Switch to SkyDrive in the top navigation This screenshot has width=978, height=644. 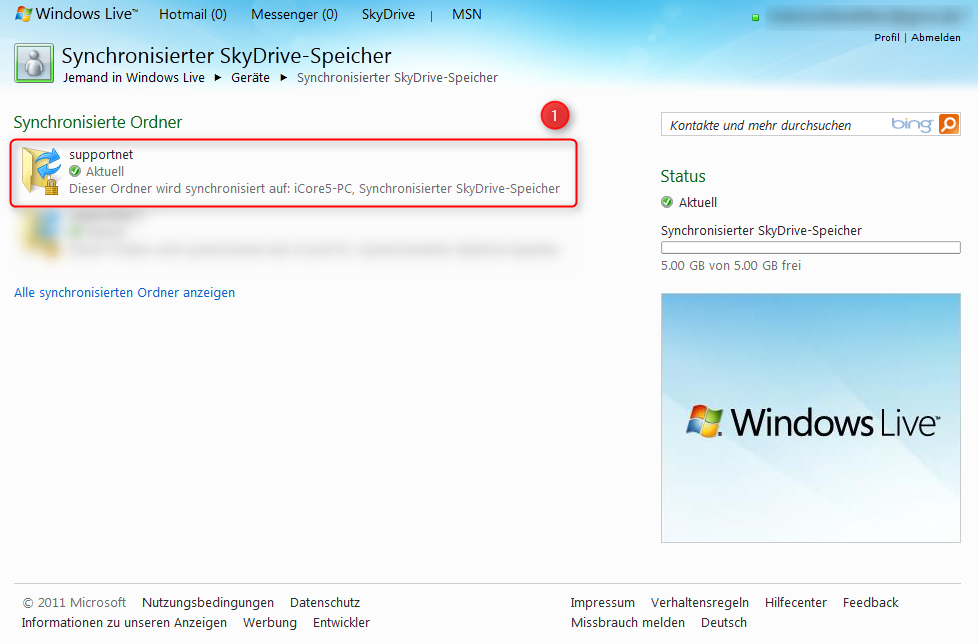[x=388, y=14]
